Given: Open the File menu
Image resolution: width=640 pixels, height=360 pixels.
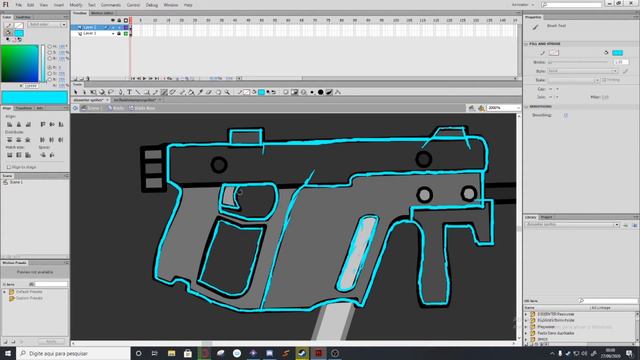Looking at the screenshot, I should pyautogui.click(x=19, y=5).
